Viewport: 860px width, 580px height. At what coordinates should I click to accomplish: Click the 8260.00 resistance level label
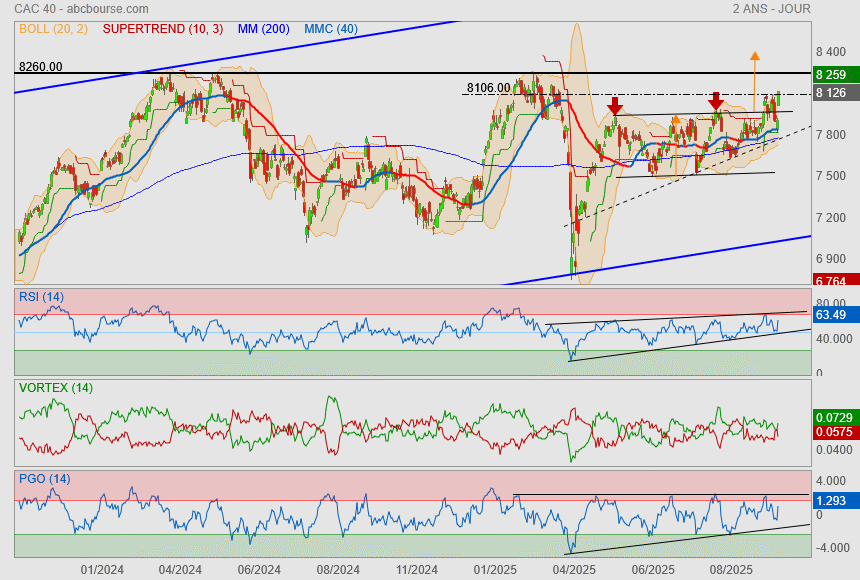tap(40, 67)
